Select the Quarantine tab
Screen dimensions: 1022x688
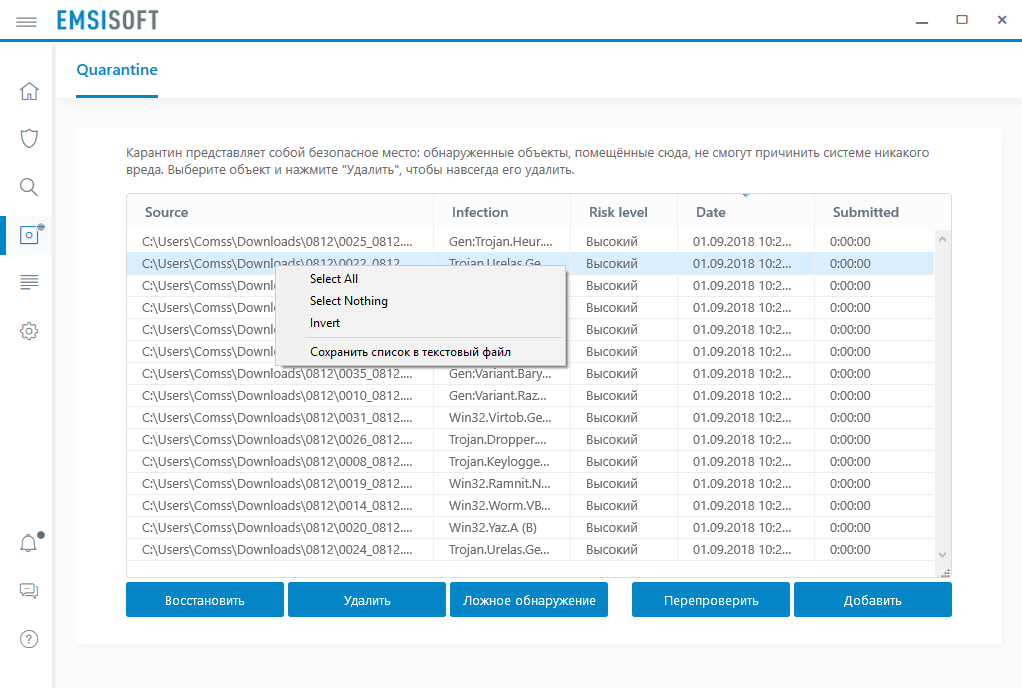coord(117,70)
